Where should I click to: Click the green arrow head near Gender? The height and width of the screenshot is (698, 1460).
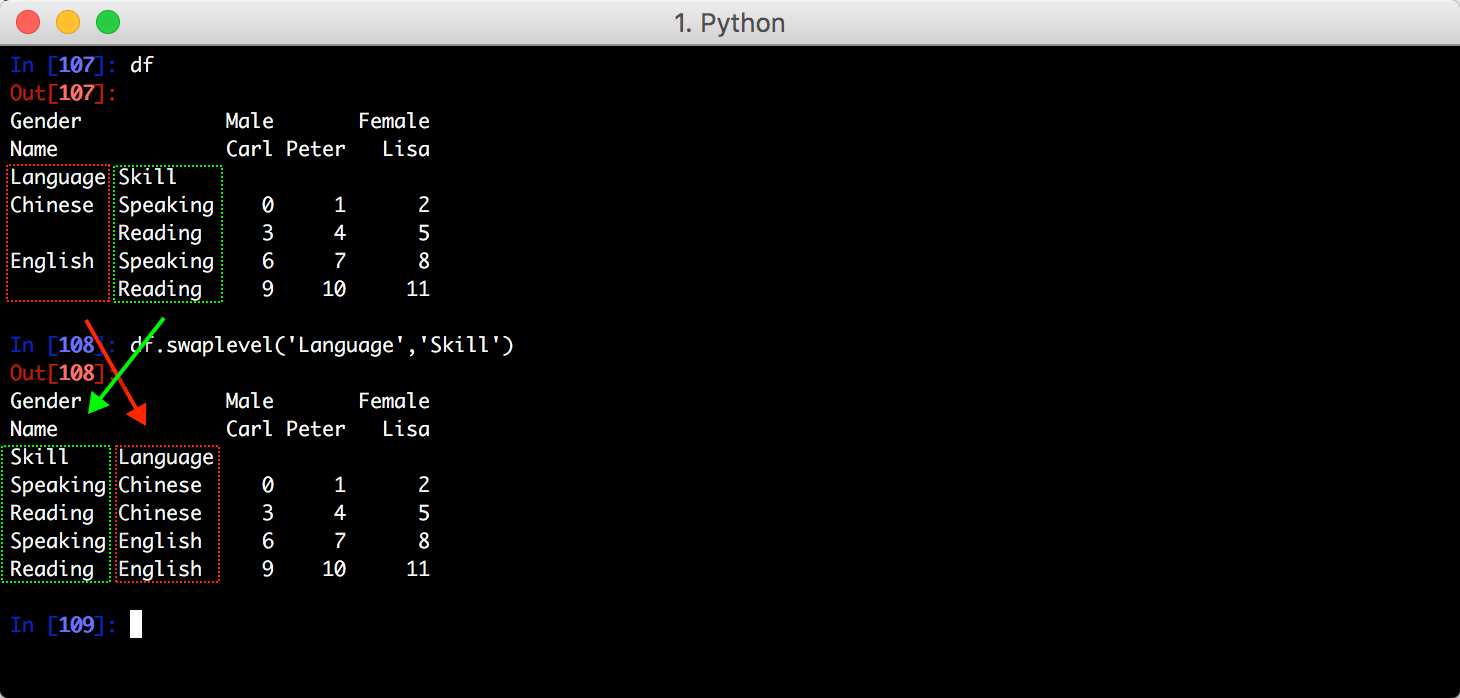96,404
